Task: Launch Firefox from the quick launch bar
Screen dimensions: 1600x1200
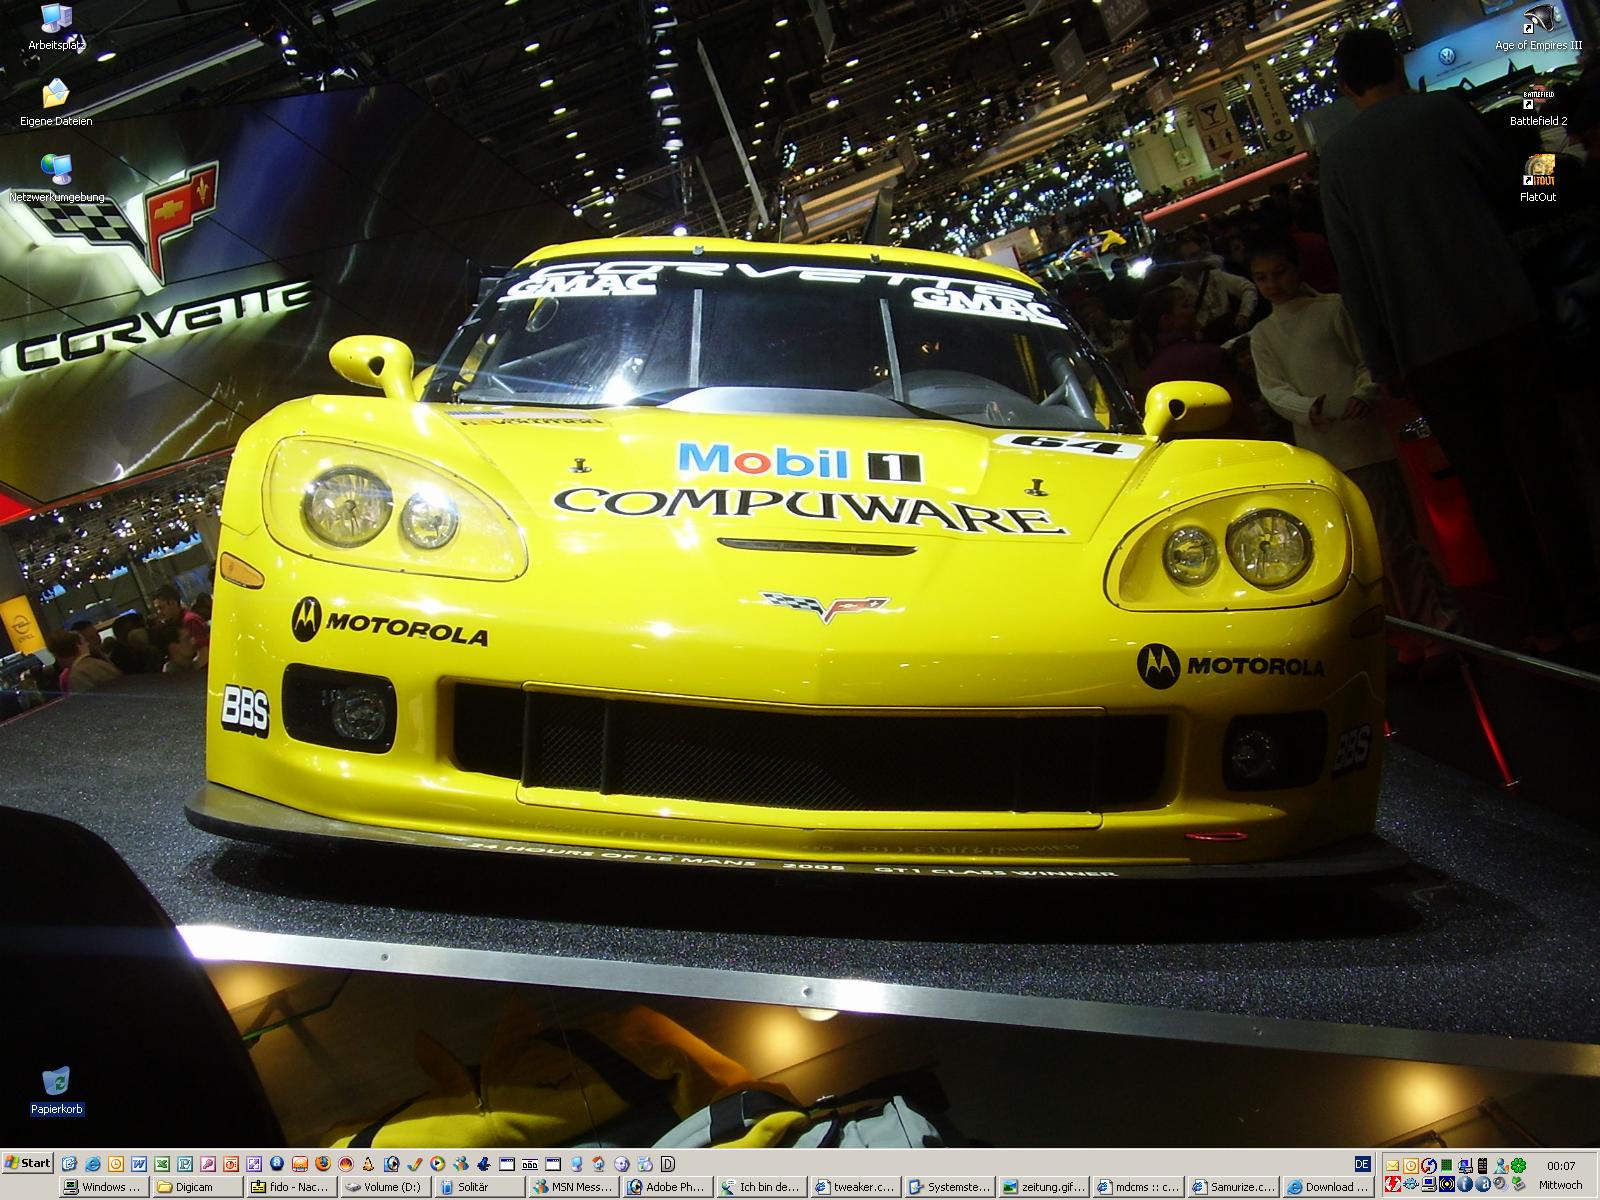Action: tap(322, 1164)
